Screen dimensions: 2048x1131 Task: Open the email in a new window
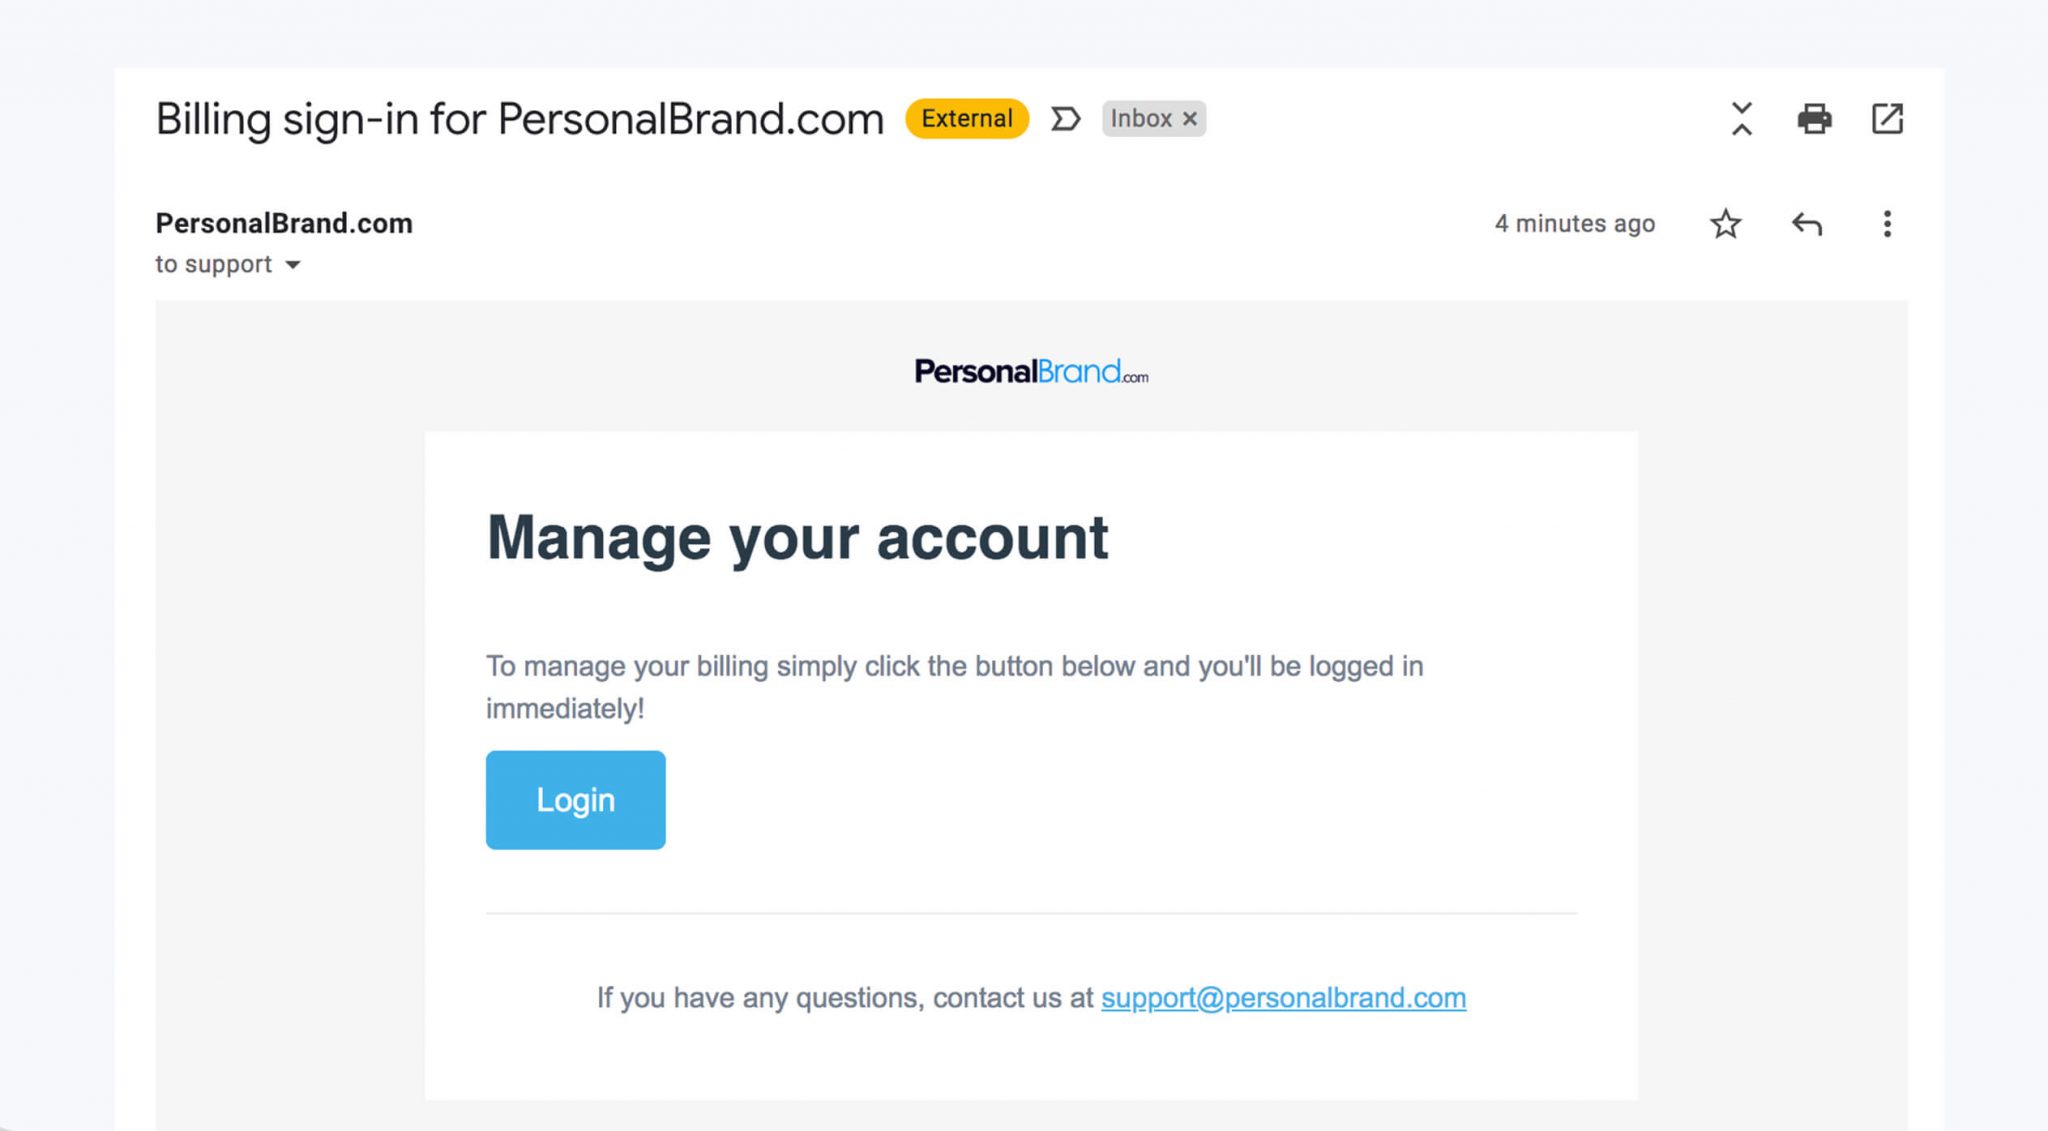[1887, 119]
